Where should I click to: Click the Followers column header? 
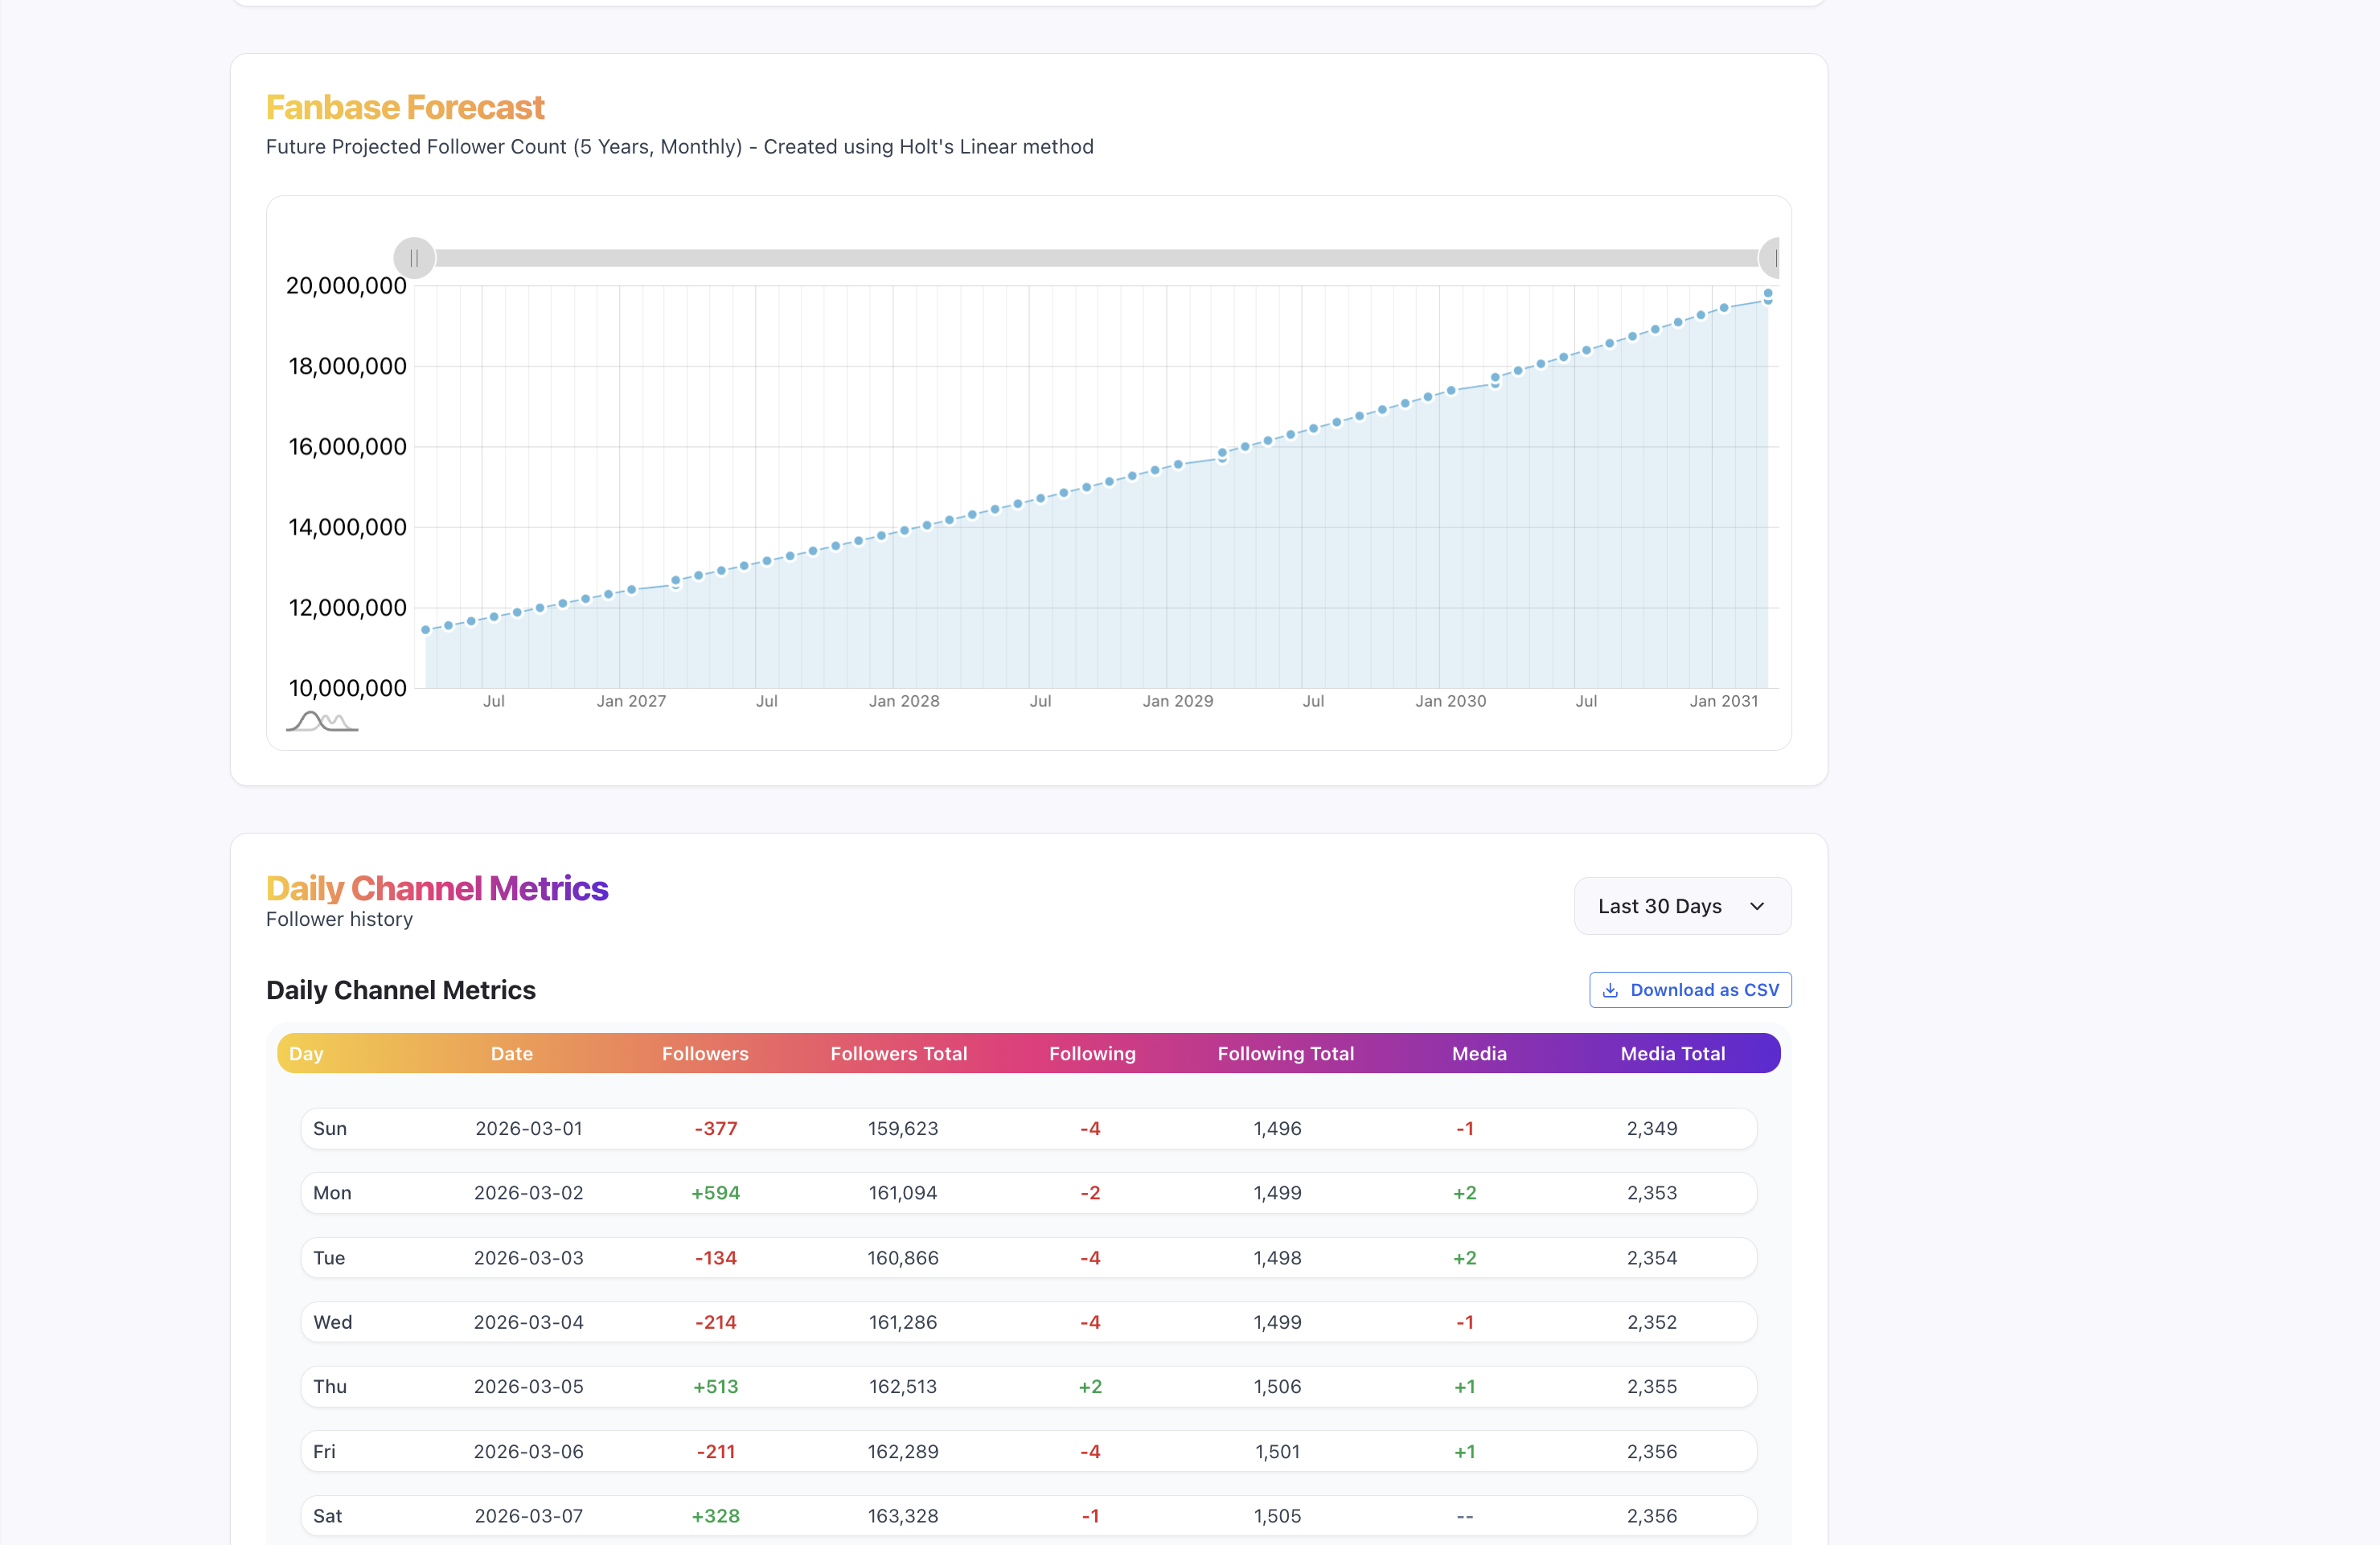[705, 1053]
